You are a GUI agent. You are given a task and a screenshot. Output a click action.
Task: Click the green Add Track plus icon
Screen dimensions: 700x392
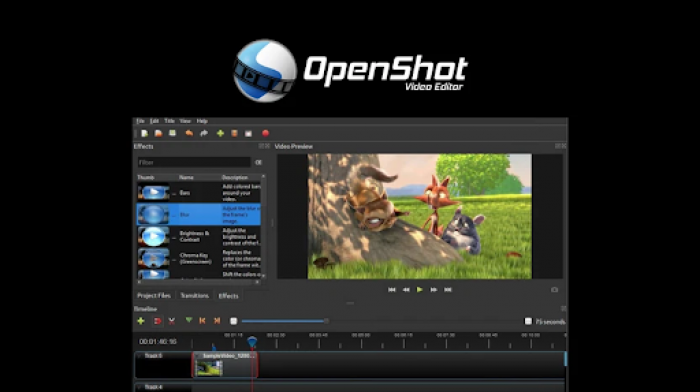click(x=141, y=321)
